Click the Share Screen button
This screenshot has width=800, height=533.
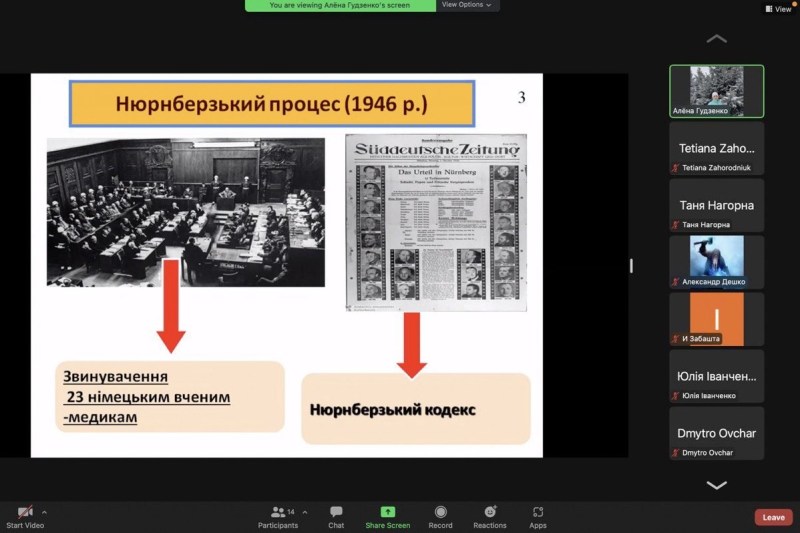(x=388, y=517)
